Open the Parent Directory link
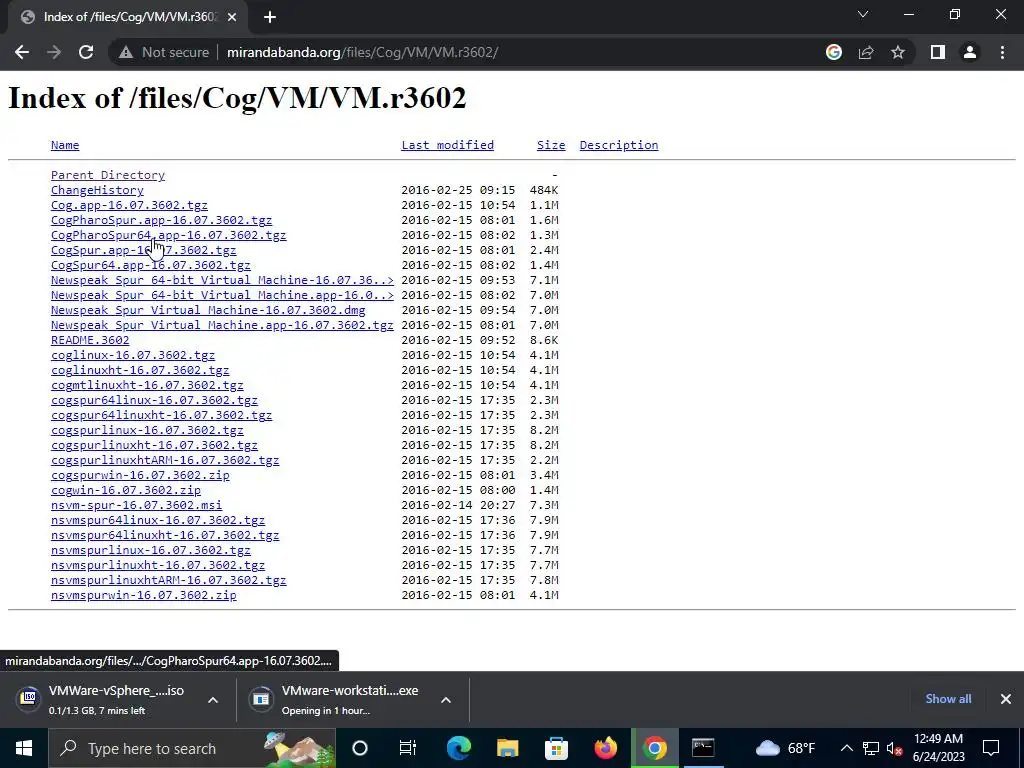This screenshot has width=1024, height=768. (x=108, y=175)
